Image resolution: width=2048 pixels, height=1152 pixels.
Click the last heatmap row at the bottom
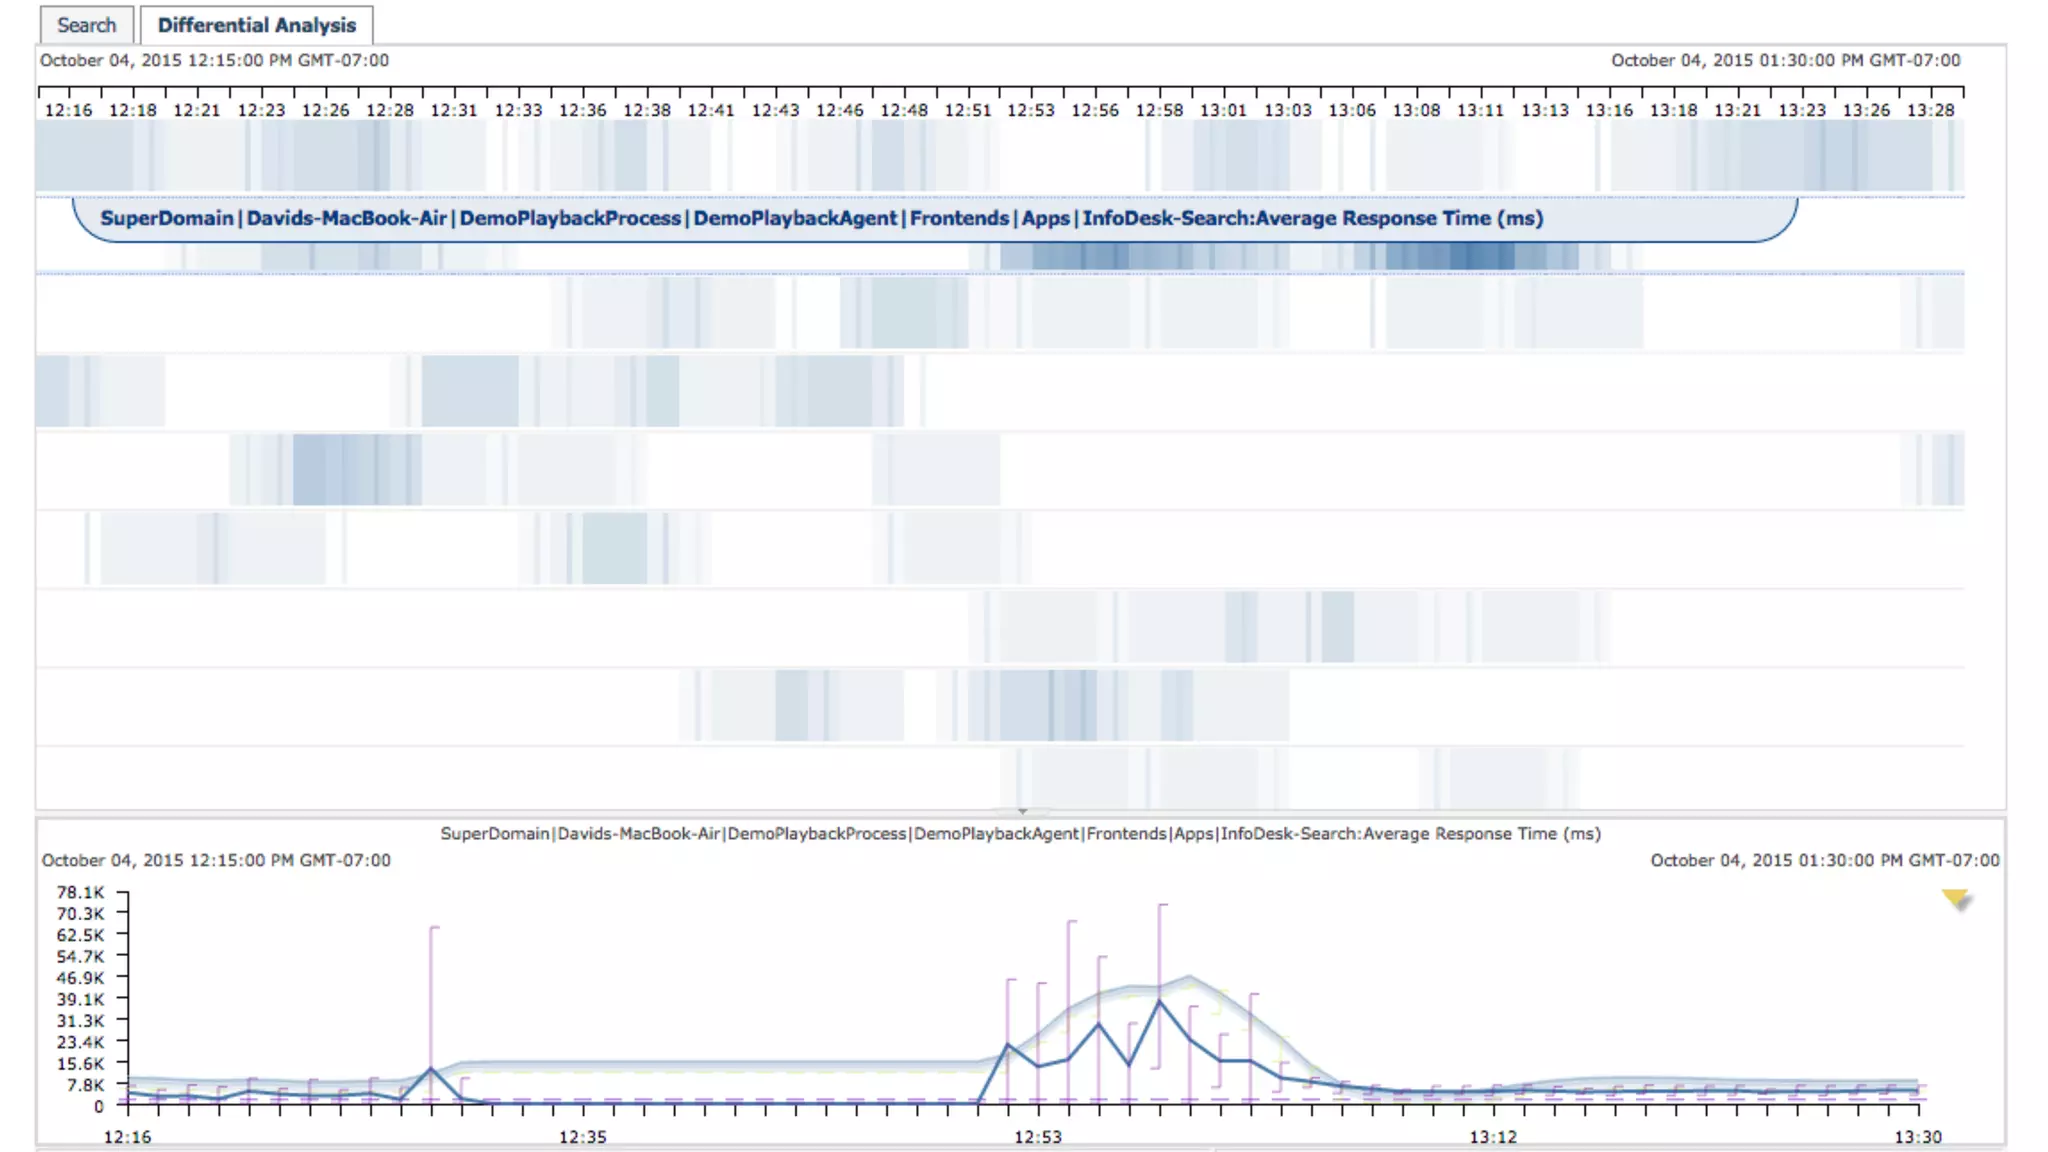pyautogui.click(x=1000, y=778)
